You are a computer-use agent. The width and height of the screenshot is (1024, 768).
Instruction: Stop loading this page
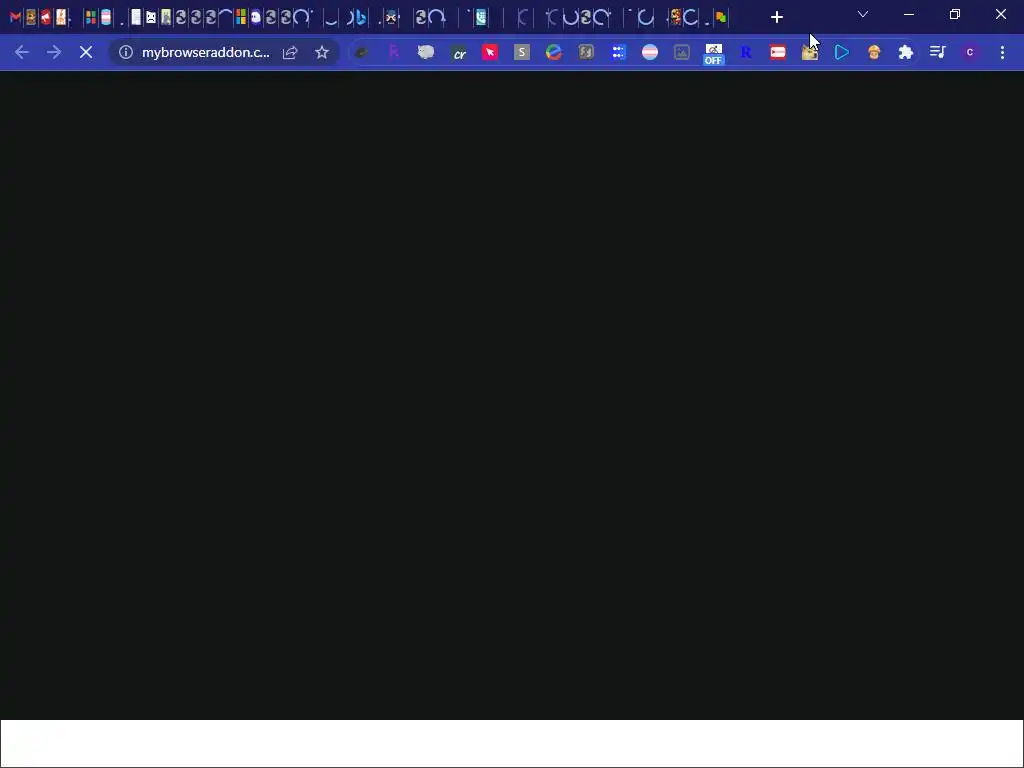pyautogui.click(x=86, y=52)
